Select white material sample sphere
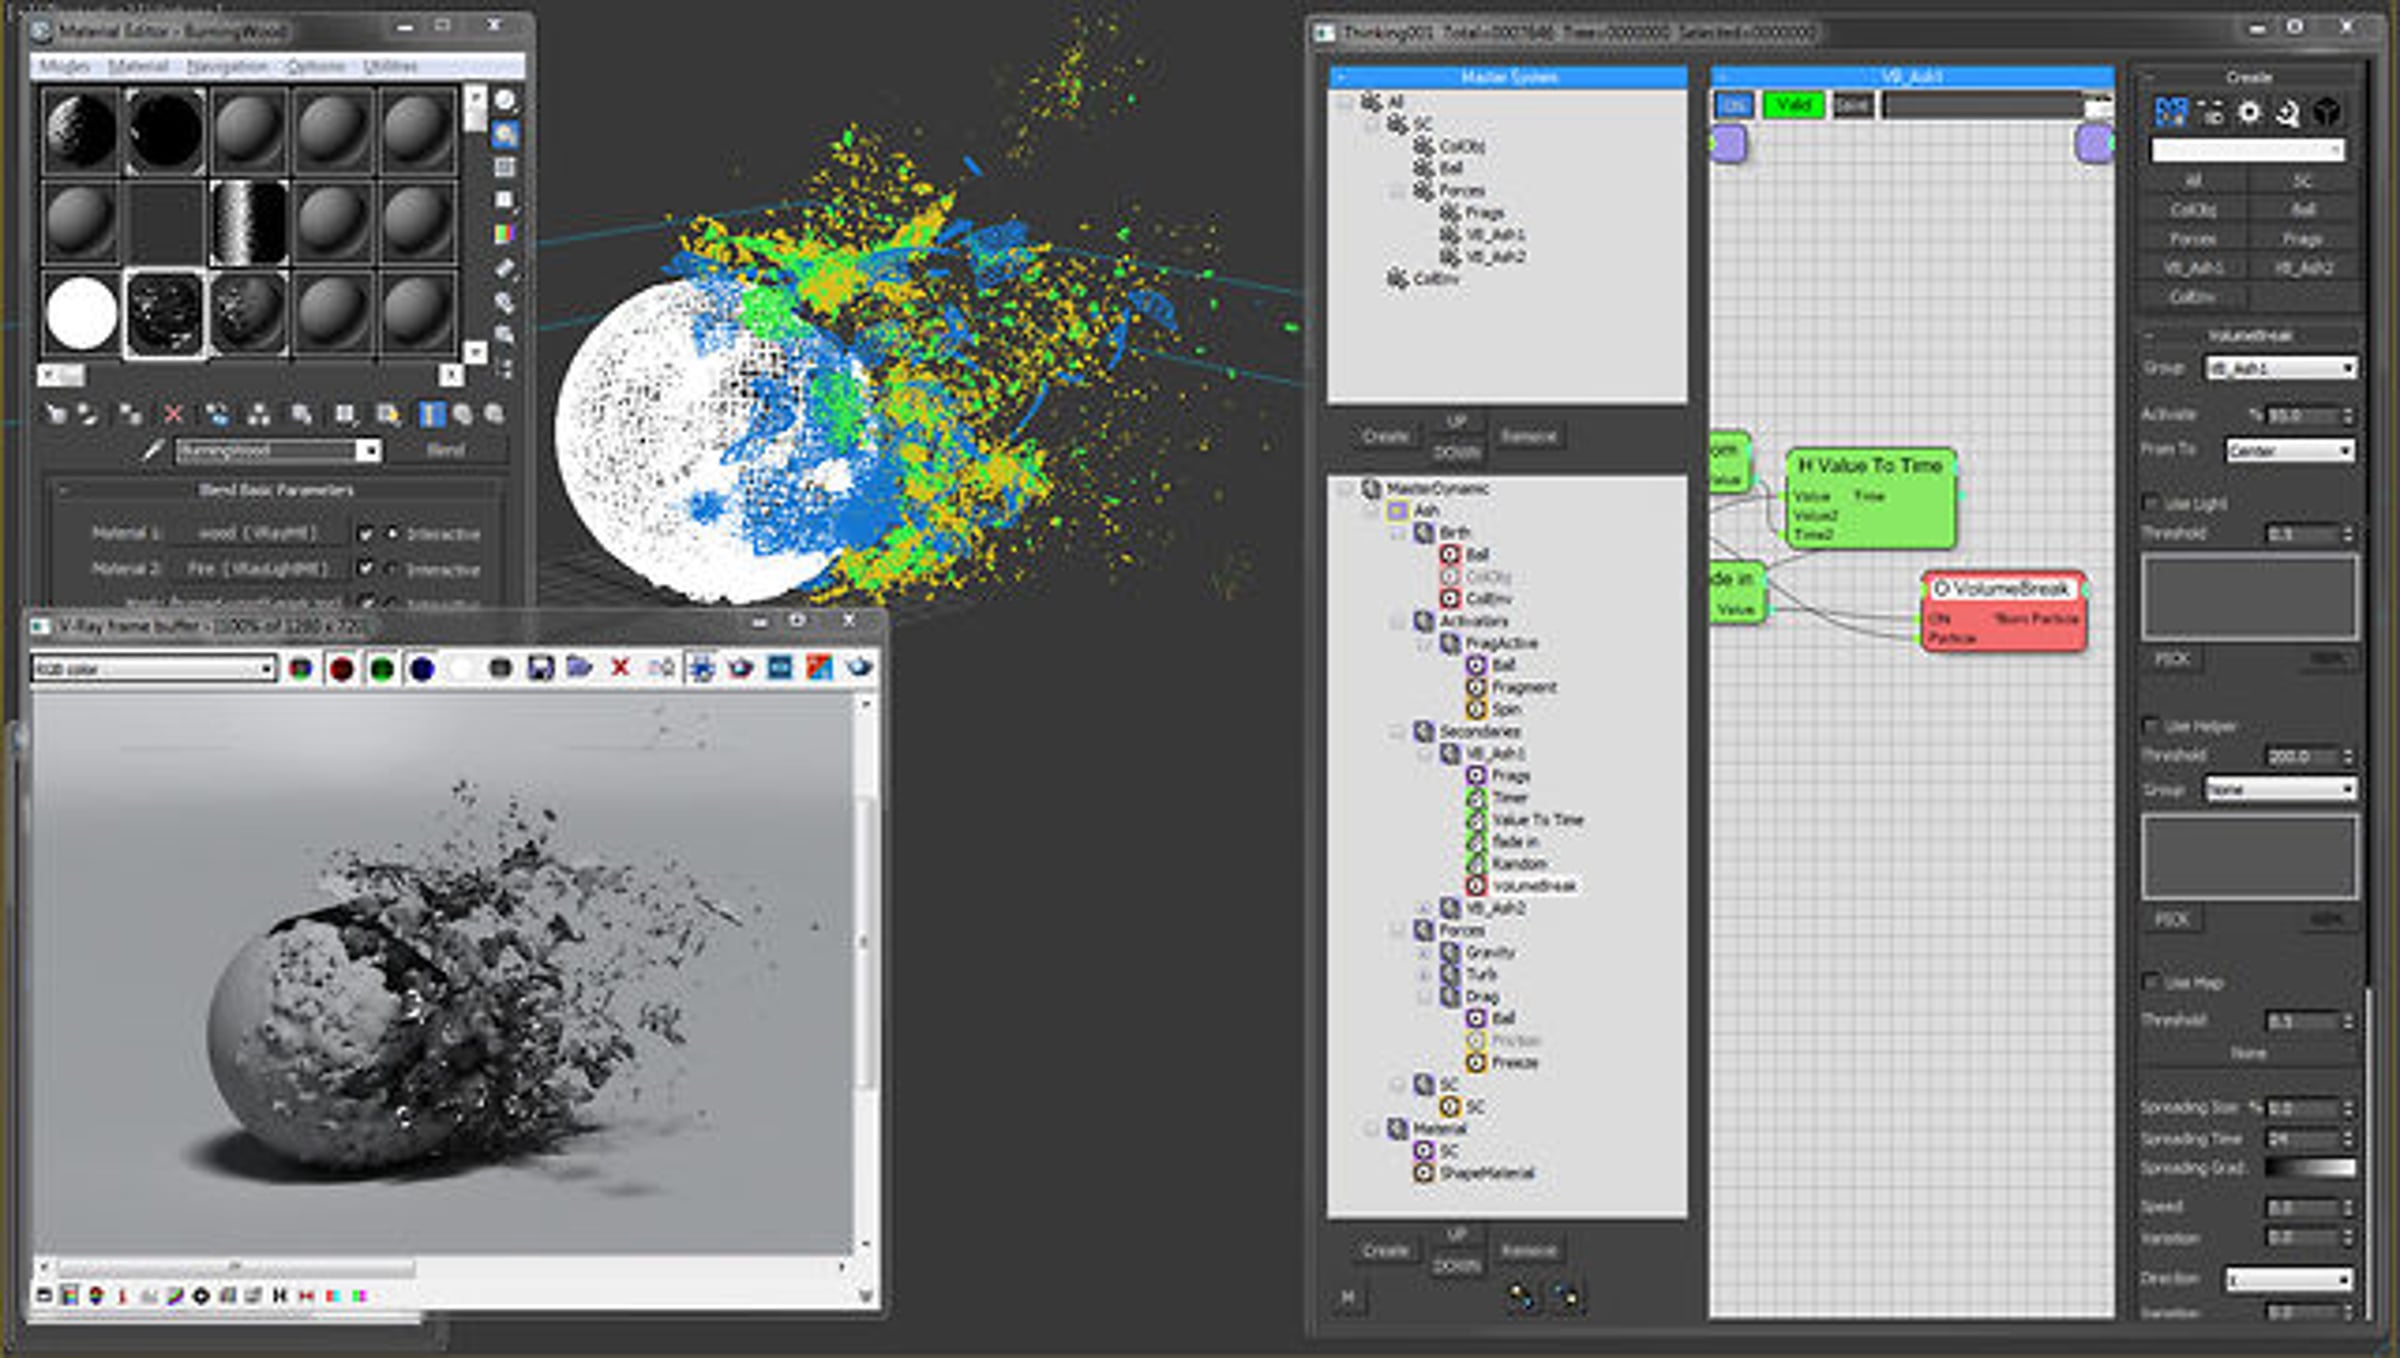 (x=82, y=313)
